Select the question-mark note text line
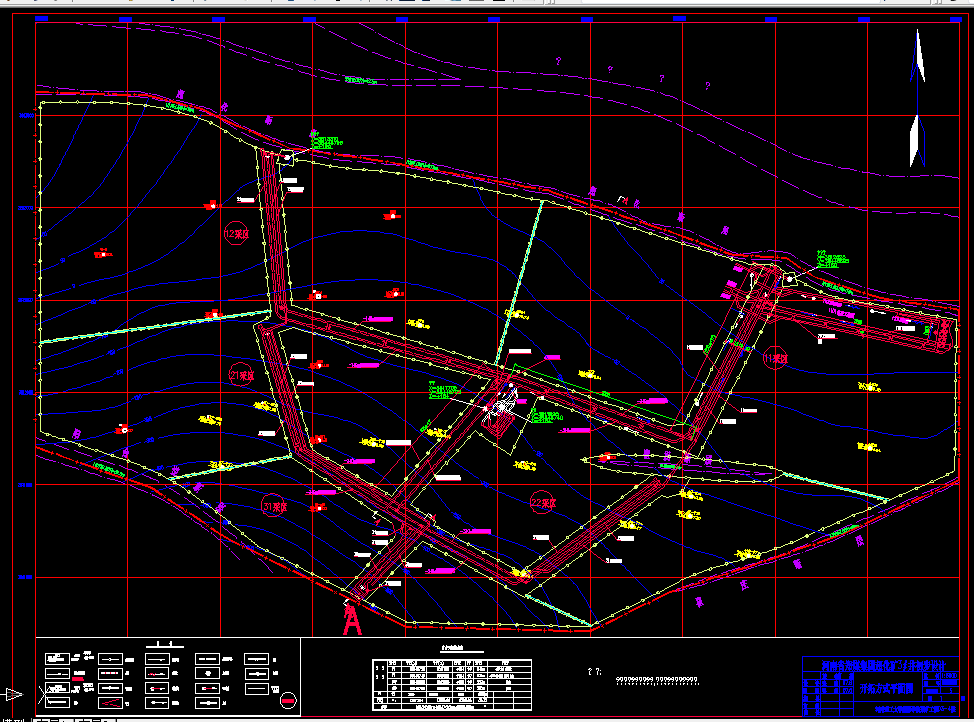The height and width of the screenshot is (722, 974). click(657, 680)
